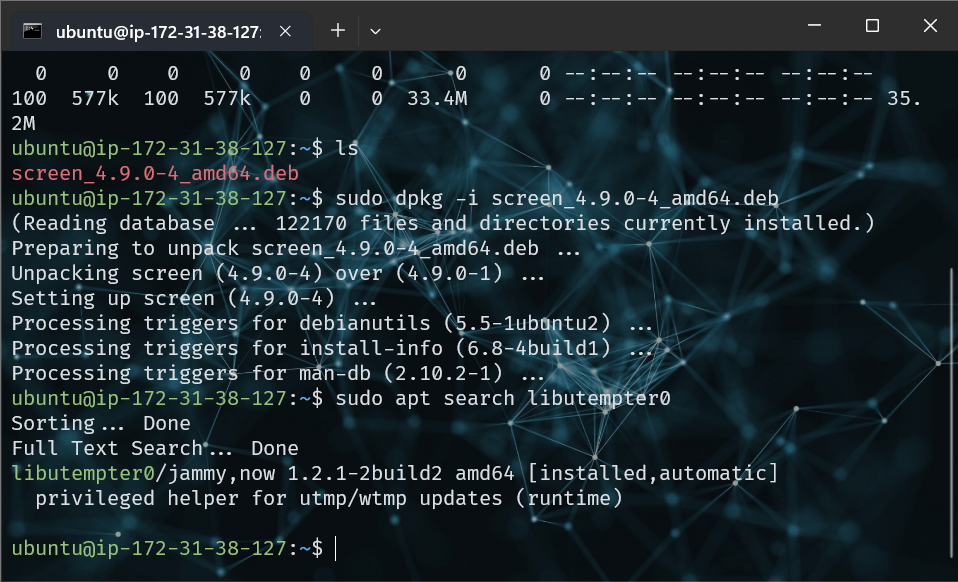
Task: Open a new tab with plus icon
Action: click(338, 31)
